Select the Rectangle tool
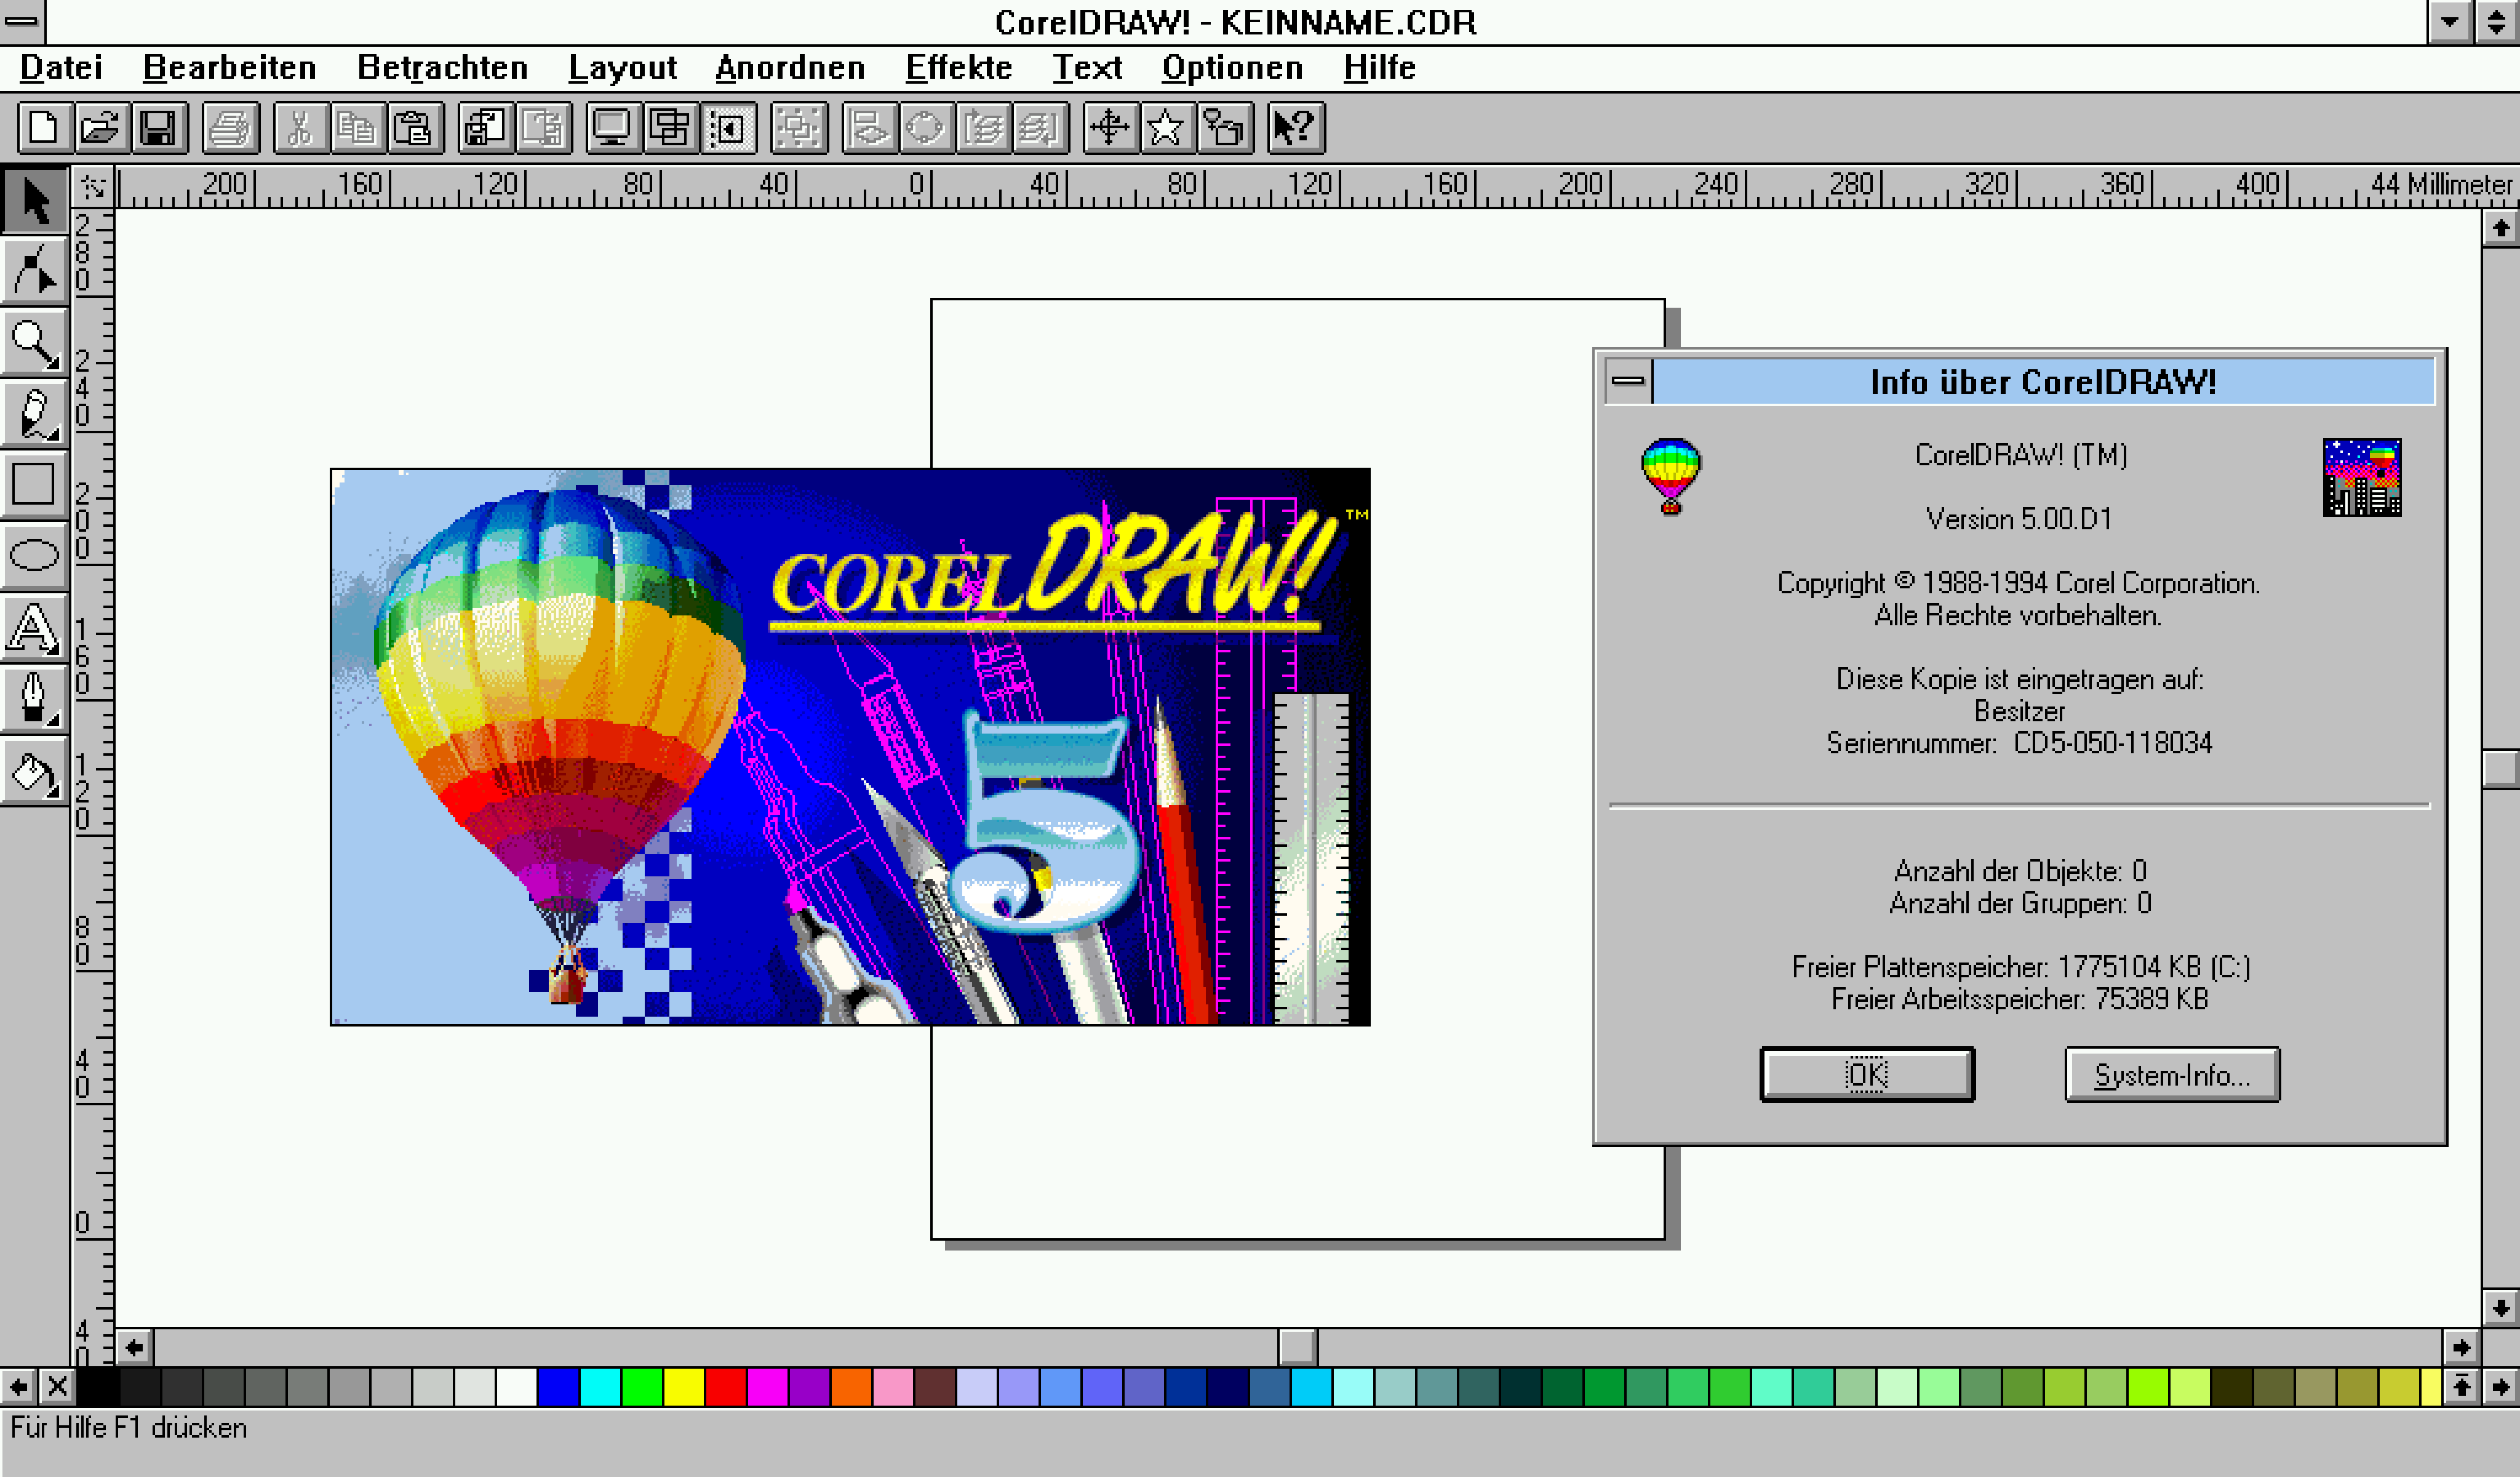 coord(35,484)
